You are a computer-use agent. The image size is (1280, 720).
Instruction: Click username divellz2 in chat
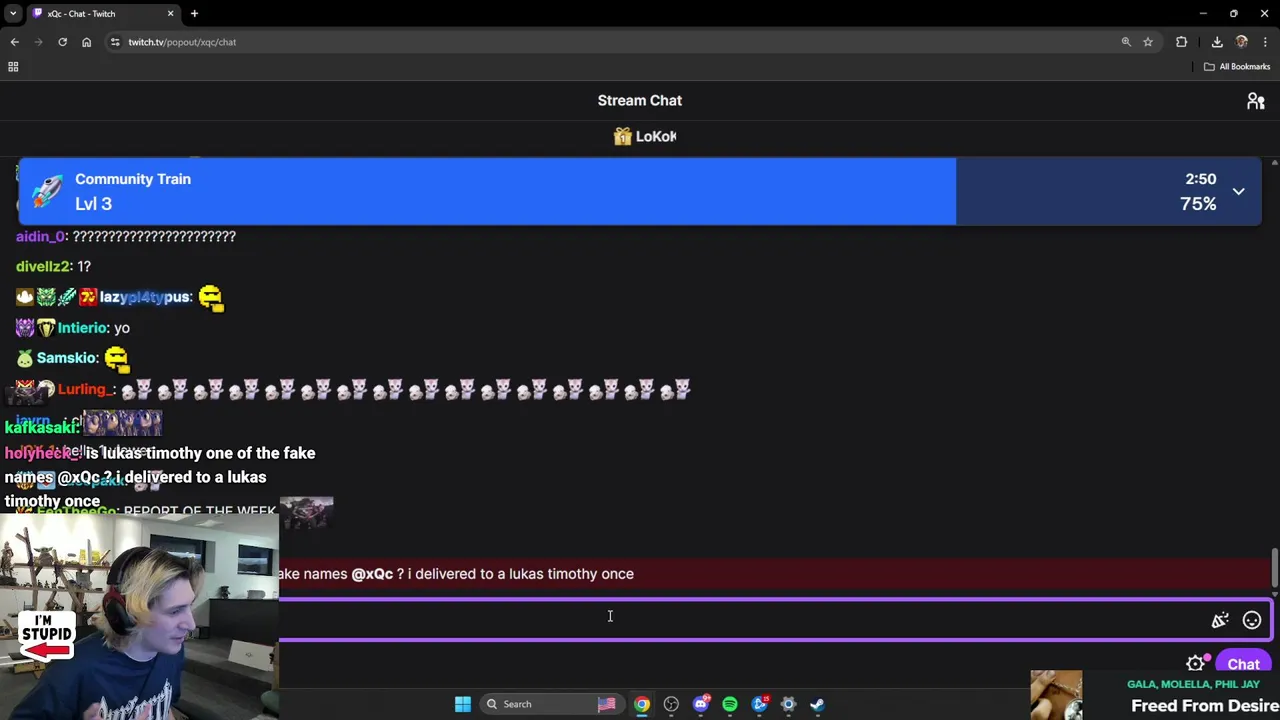(42, 266)
